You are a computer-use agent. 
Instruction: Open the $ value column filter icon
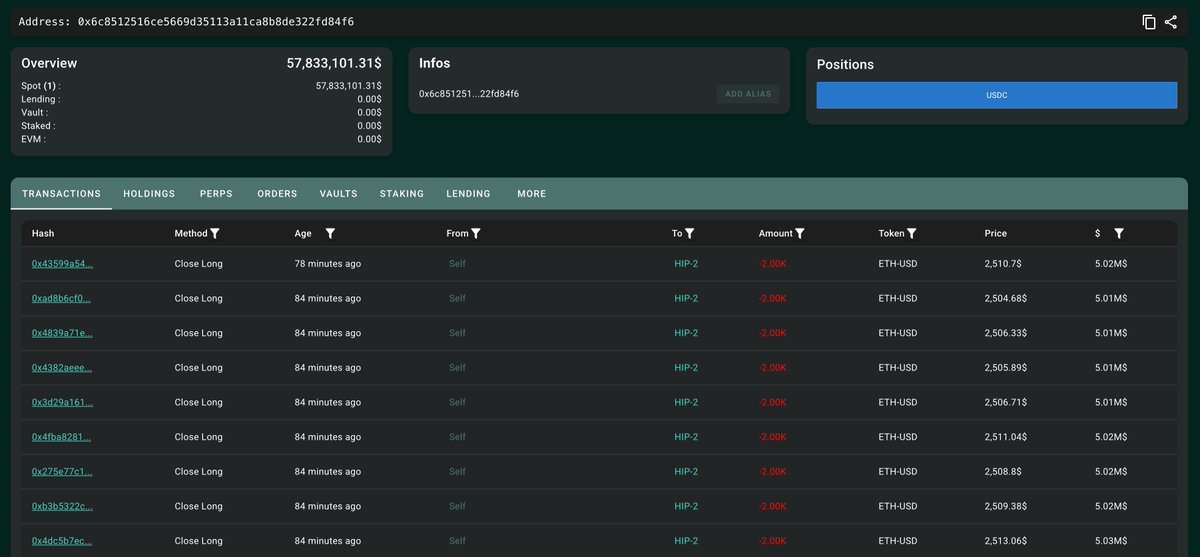click(x=1119, y=233)
